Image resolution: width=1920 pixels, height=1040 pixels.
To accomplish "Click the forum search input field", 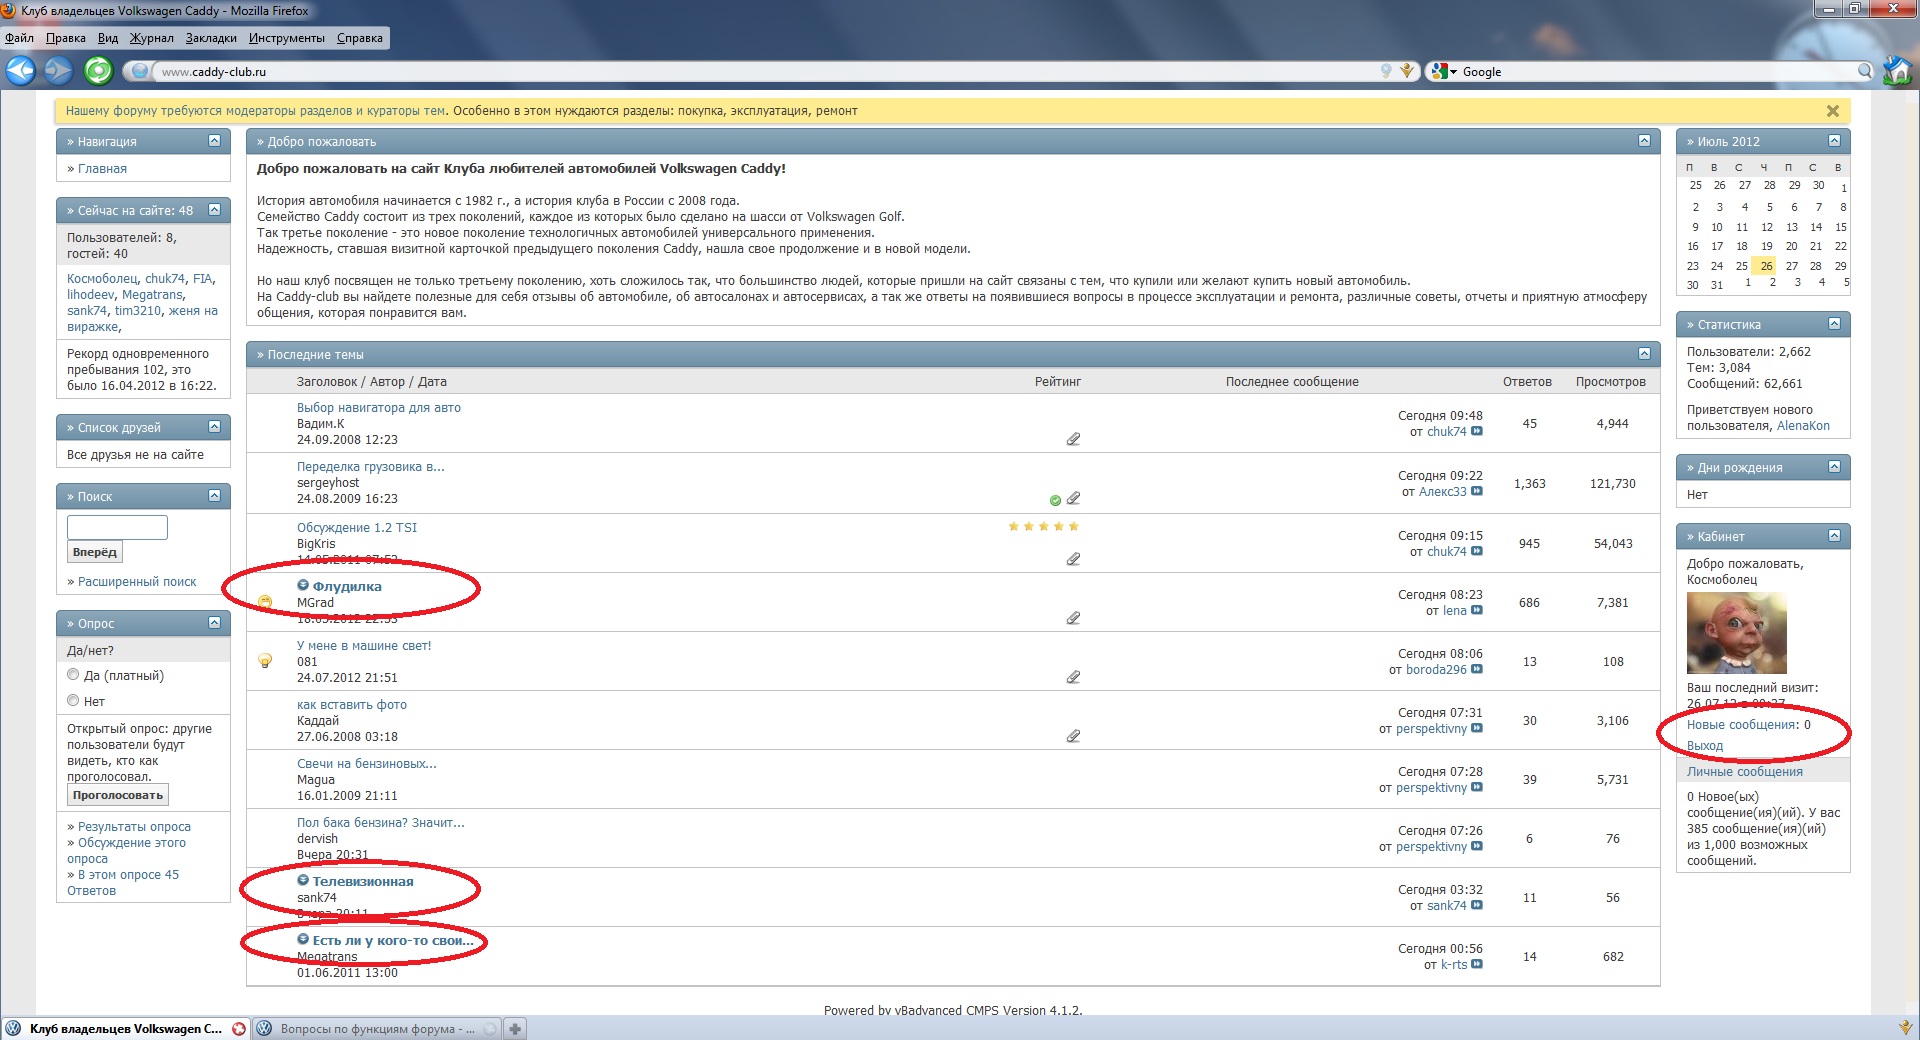I will pyautogui.click(x=117, y=527).
